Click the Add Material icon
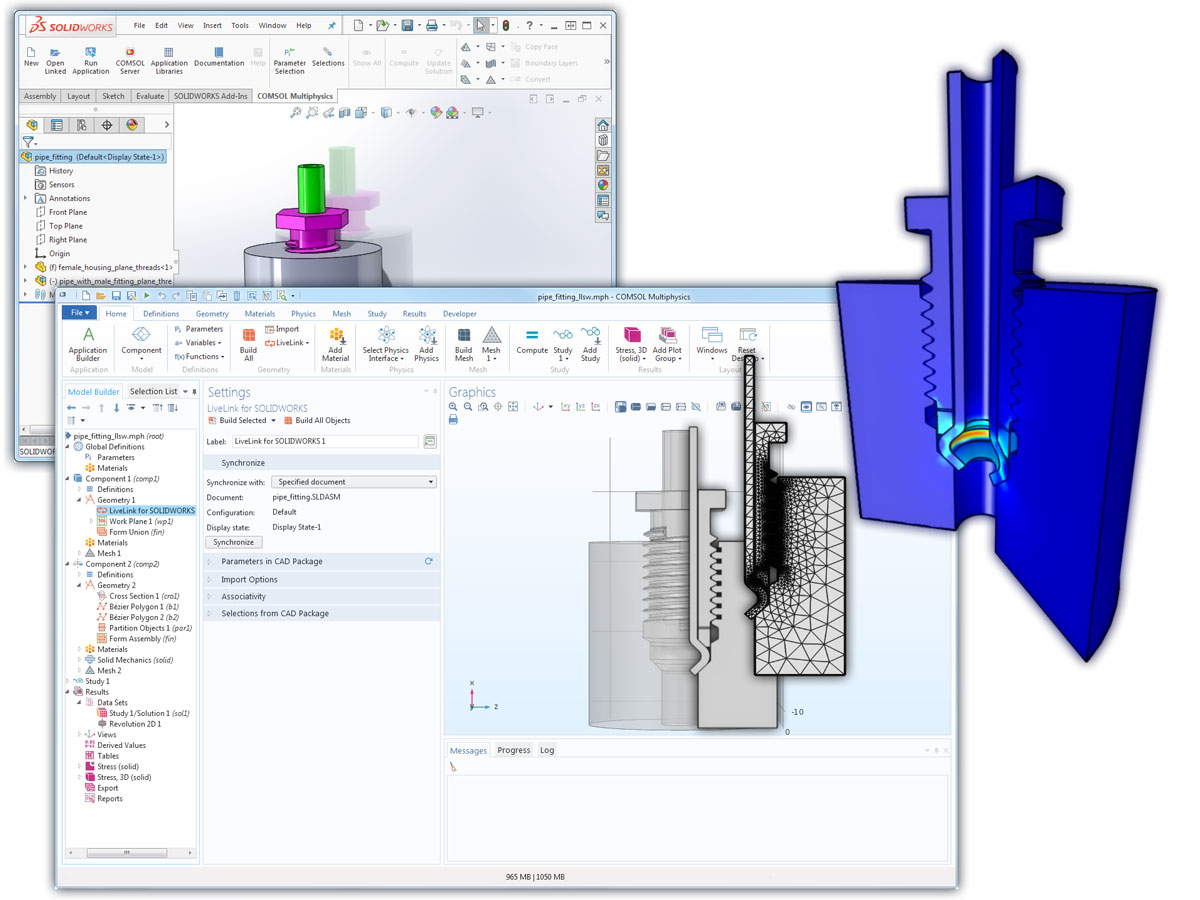The height and width of the screenshot is (900, 1200). tap(336, 337)
